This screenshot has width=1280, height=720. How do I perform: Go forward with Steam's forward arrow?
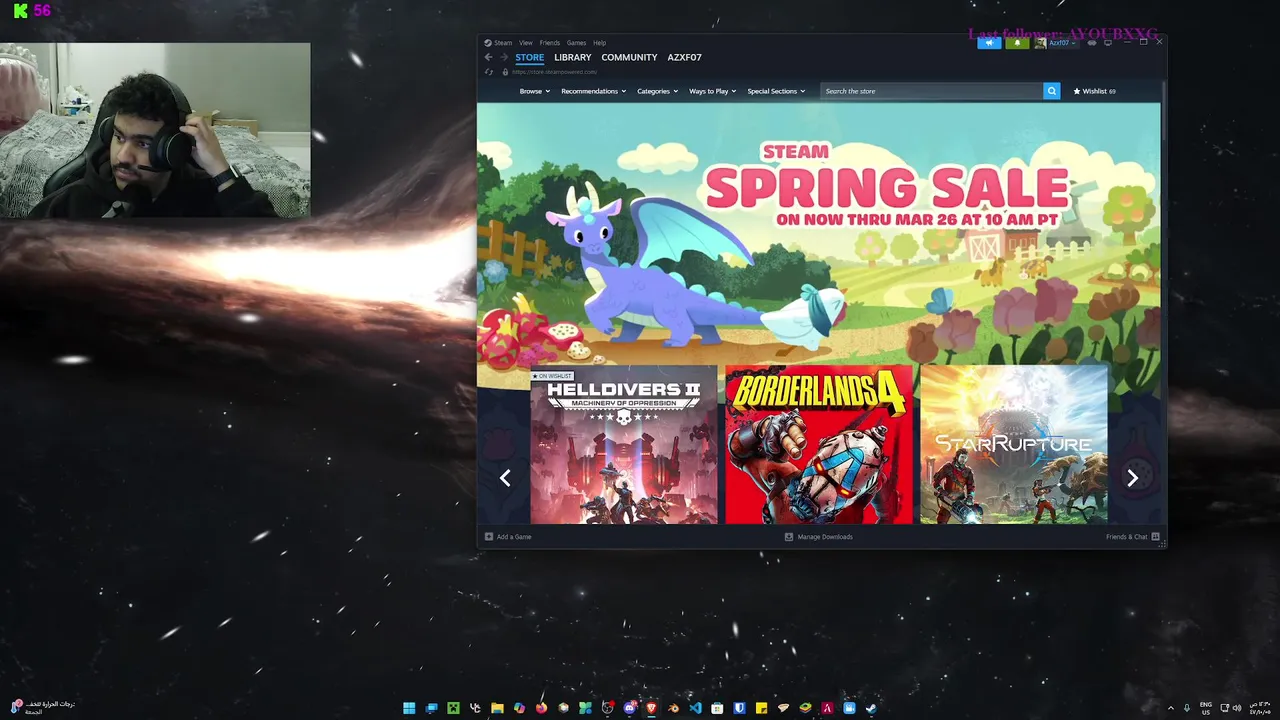click(504, 58)
